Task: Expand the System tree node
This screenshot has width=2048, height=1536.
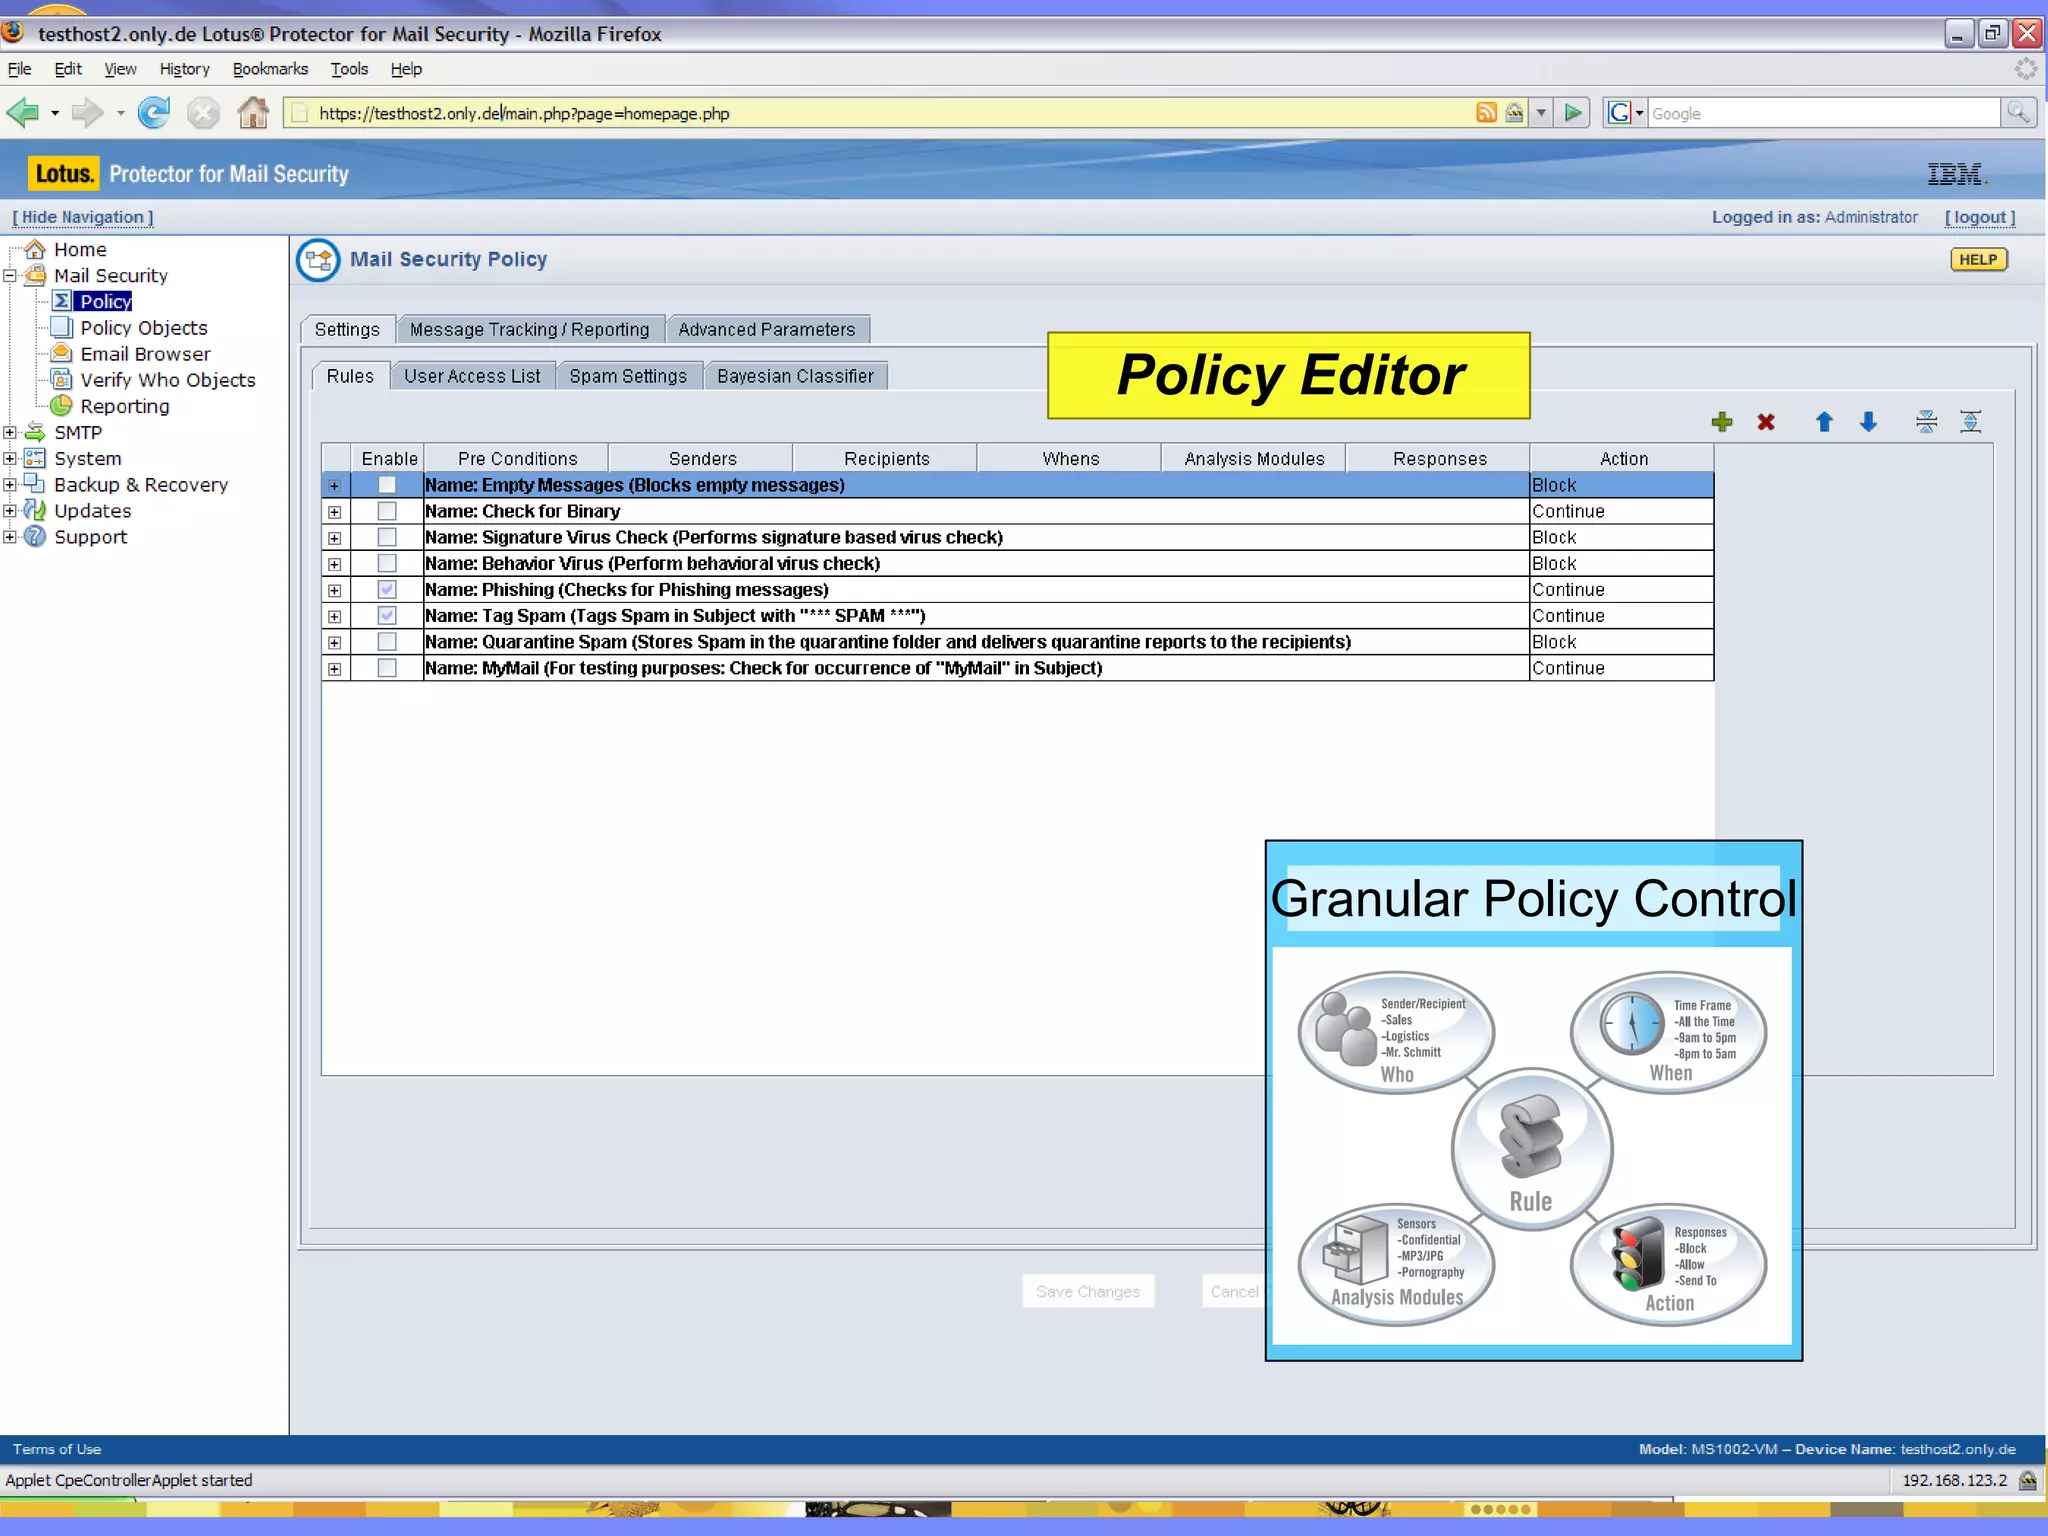Action: coord(10,458)
